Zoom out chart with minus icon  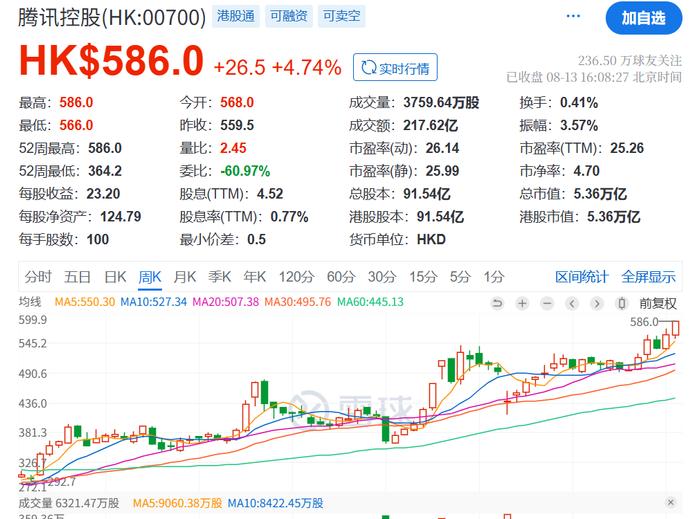[x=547, y=304]
